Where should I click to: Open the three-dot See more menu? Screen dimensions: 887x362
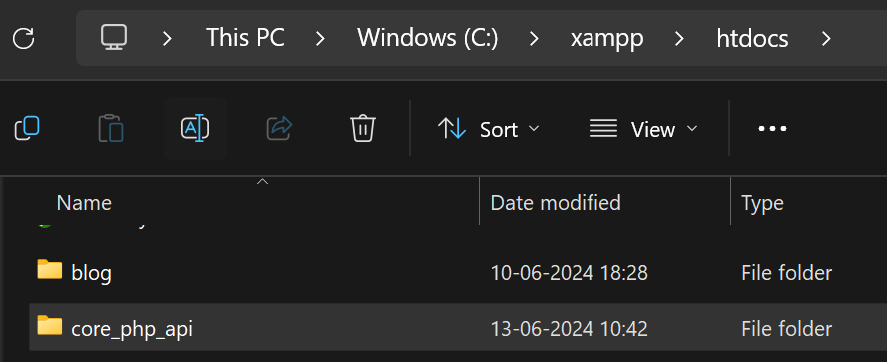tap(772, 129)
